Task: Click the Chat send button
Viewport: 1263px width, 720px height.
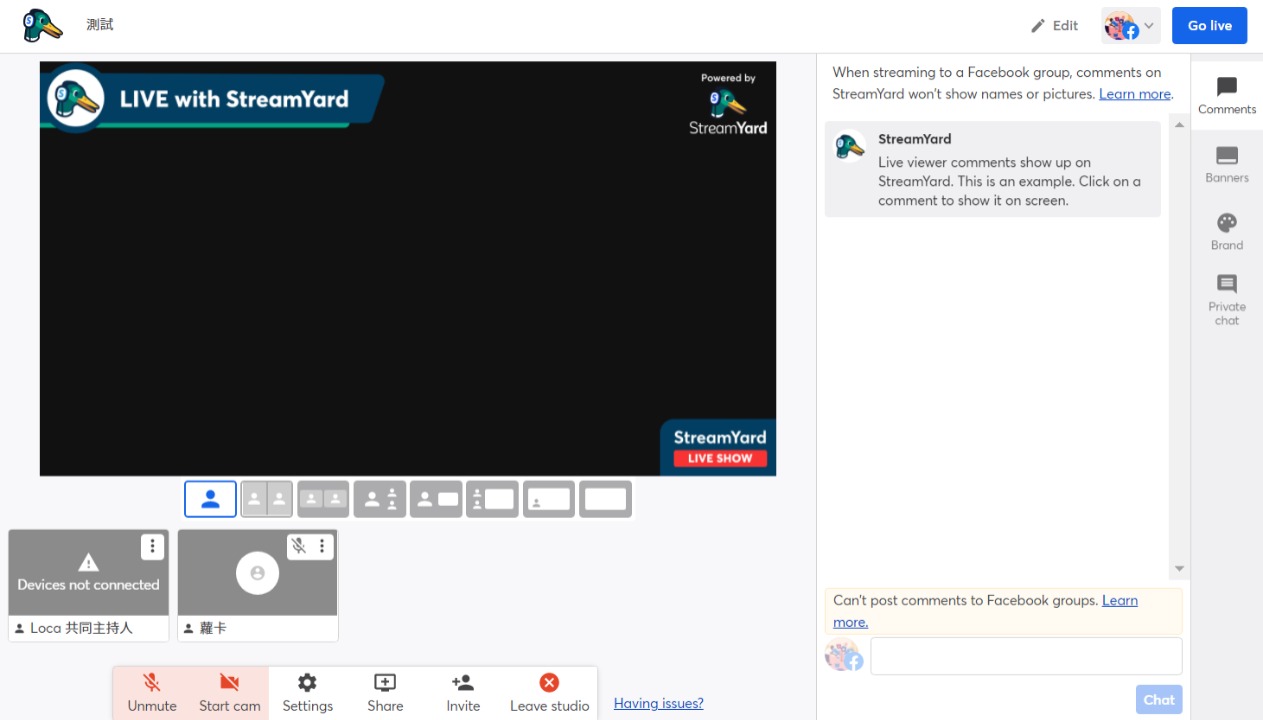Action: [1159, 700]
